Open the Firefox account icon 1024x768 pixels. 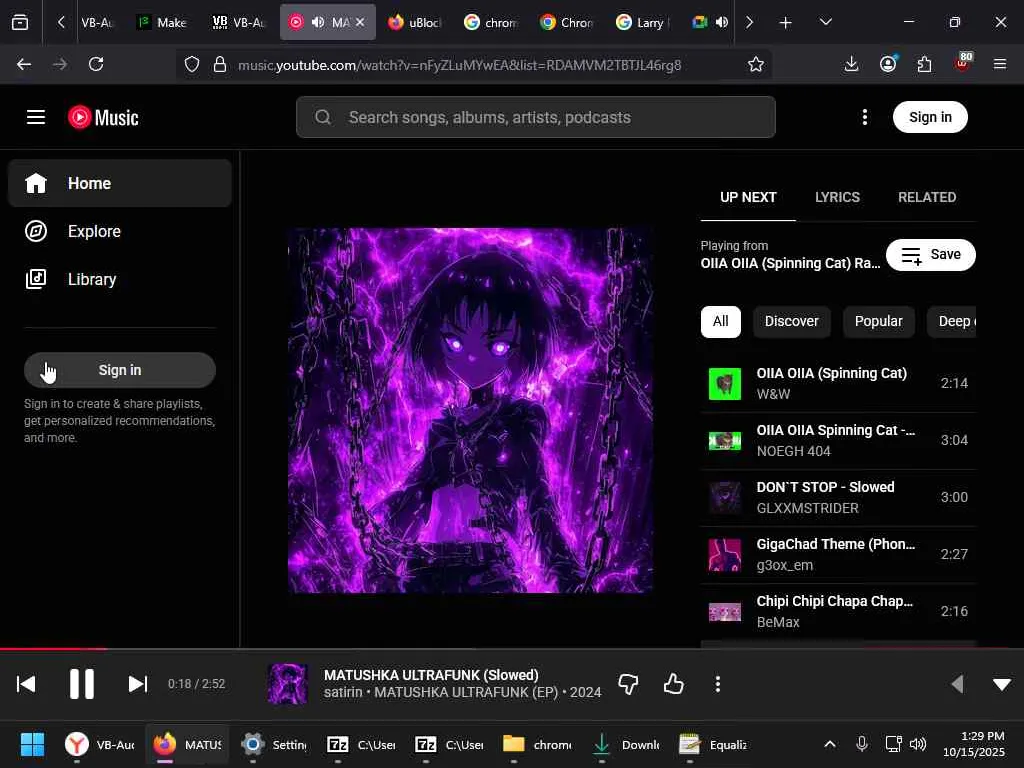click(x=888, y=64)
